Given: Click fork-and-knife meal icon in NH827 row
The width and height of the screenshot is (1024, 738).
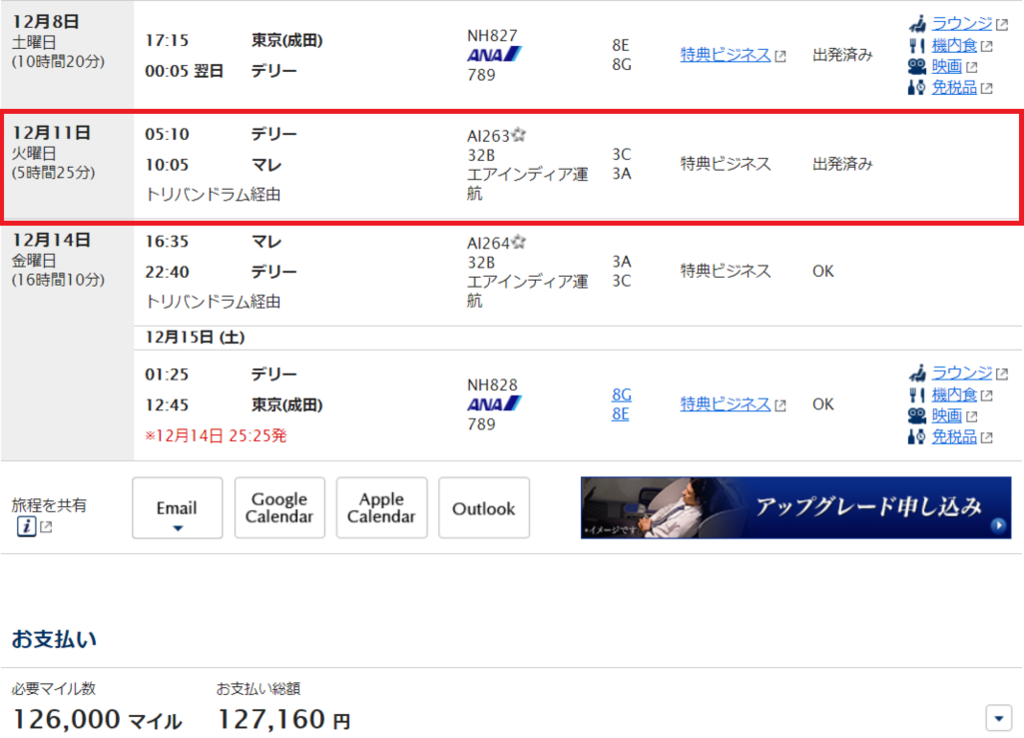Looking at the screenshot, I should pos(917,45).
